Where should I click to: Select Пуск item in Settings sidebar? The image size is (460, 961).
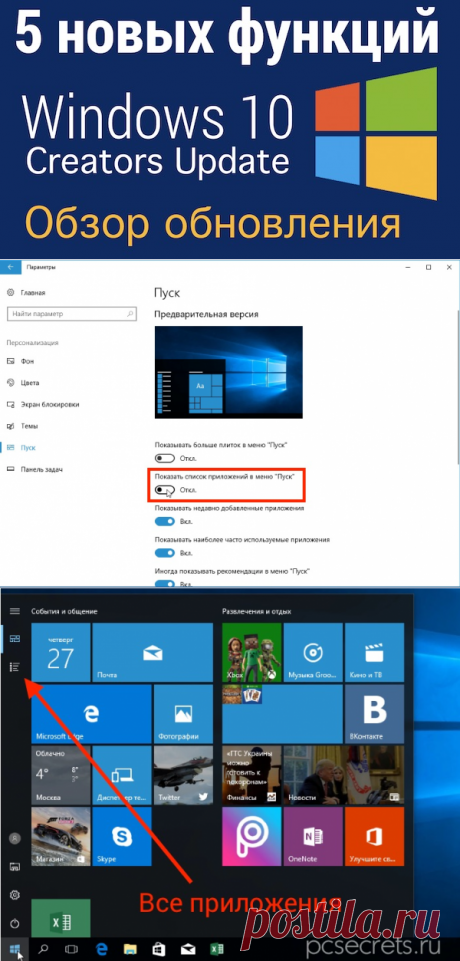[x=21, y=448]
